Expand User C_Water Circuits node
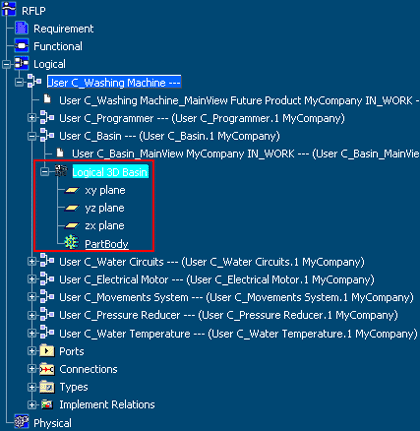The image size is (420, 431). [32, 262]
